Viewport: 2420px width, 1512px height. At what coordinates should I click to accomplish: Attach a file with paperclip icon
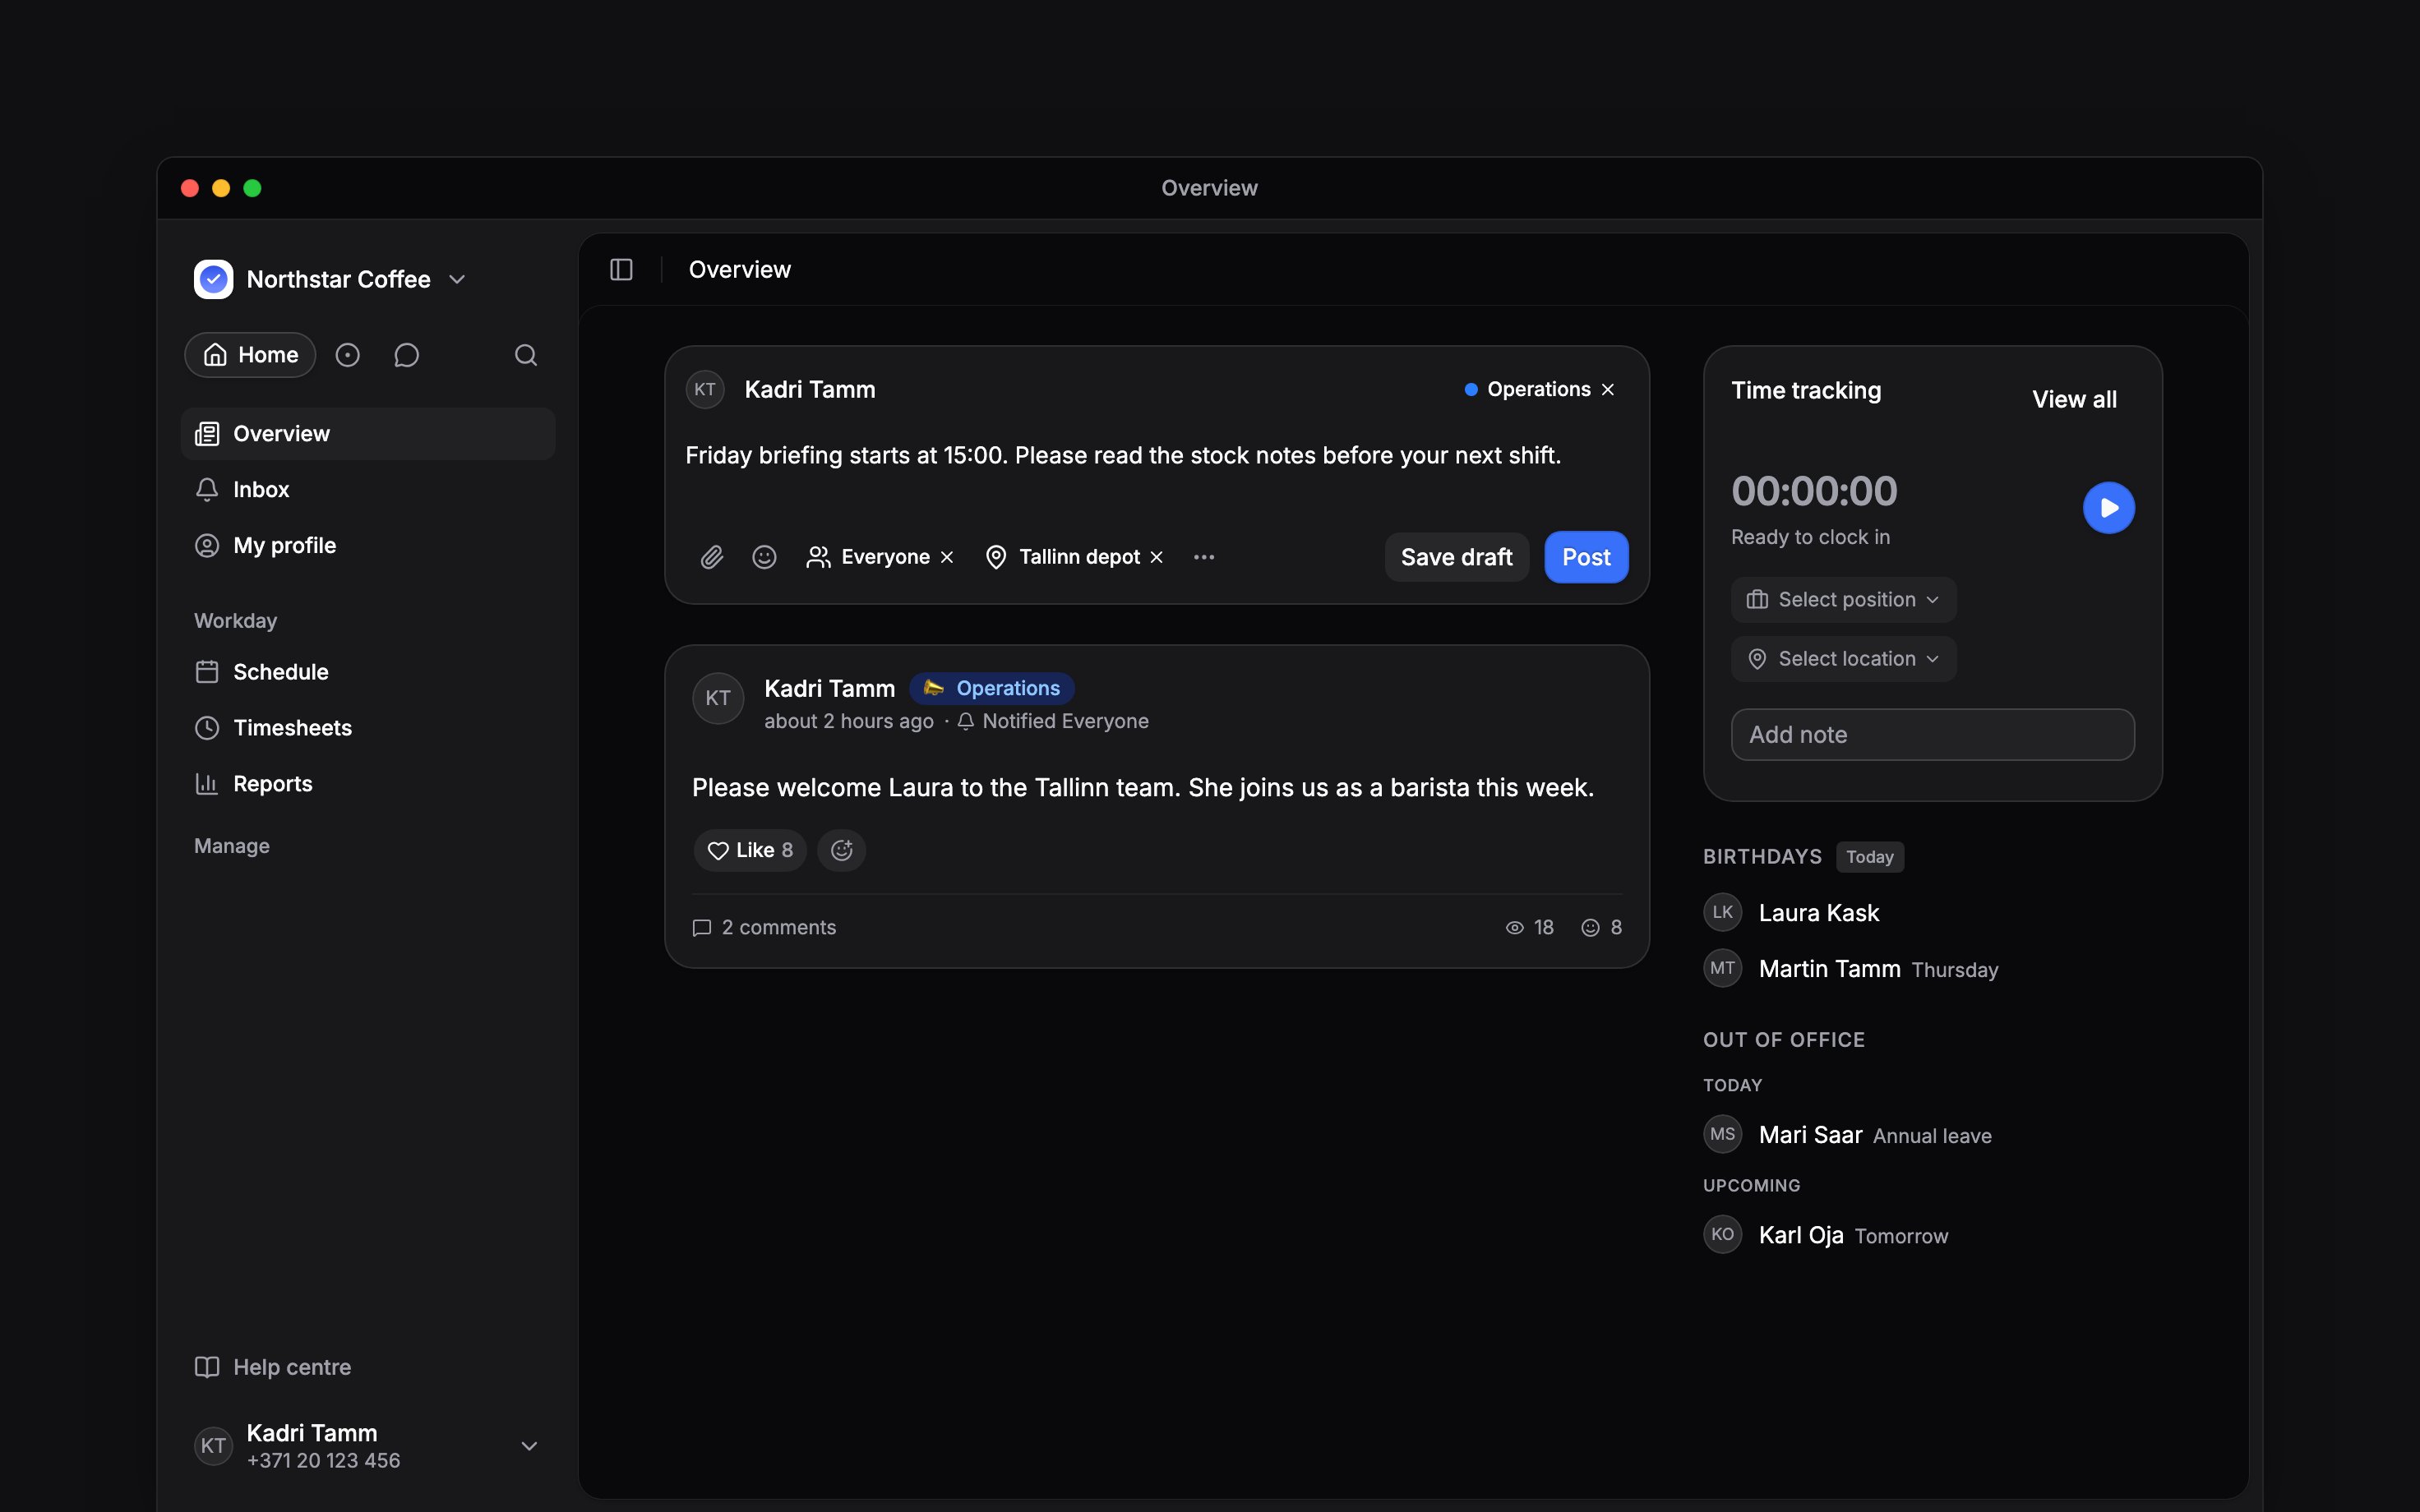coord(711,557)
